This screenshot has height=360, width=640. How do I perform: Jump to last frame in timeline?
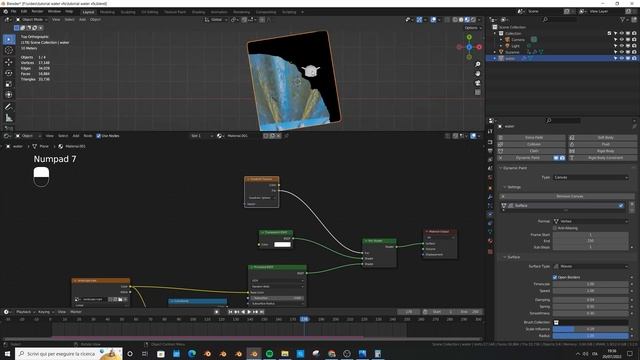[262, 312]
